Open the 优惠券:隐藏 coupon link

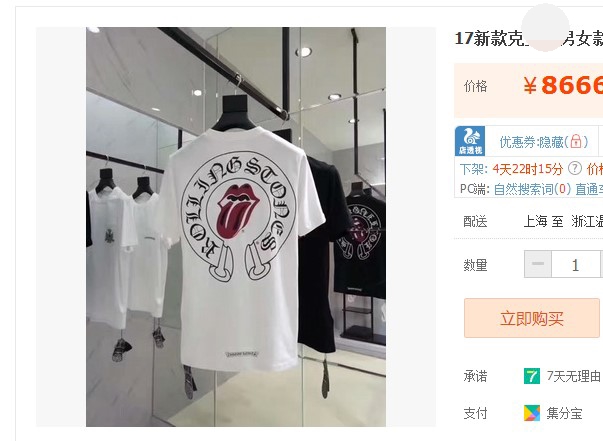point(544,142)
